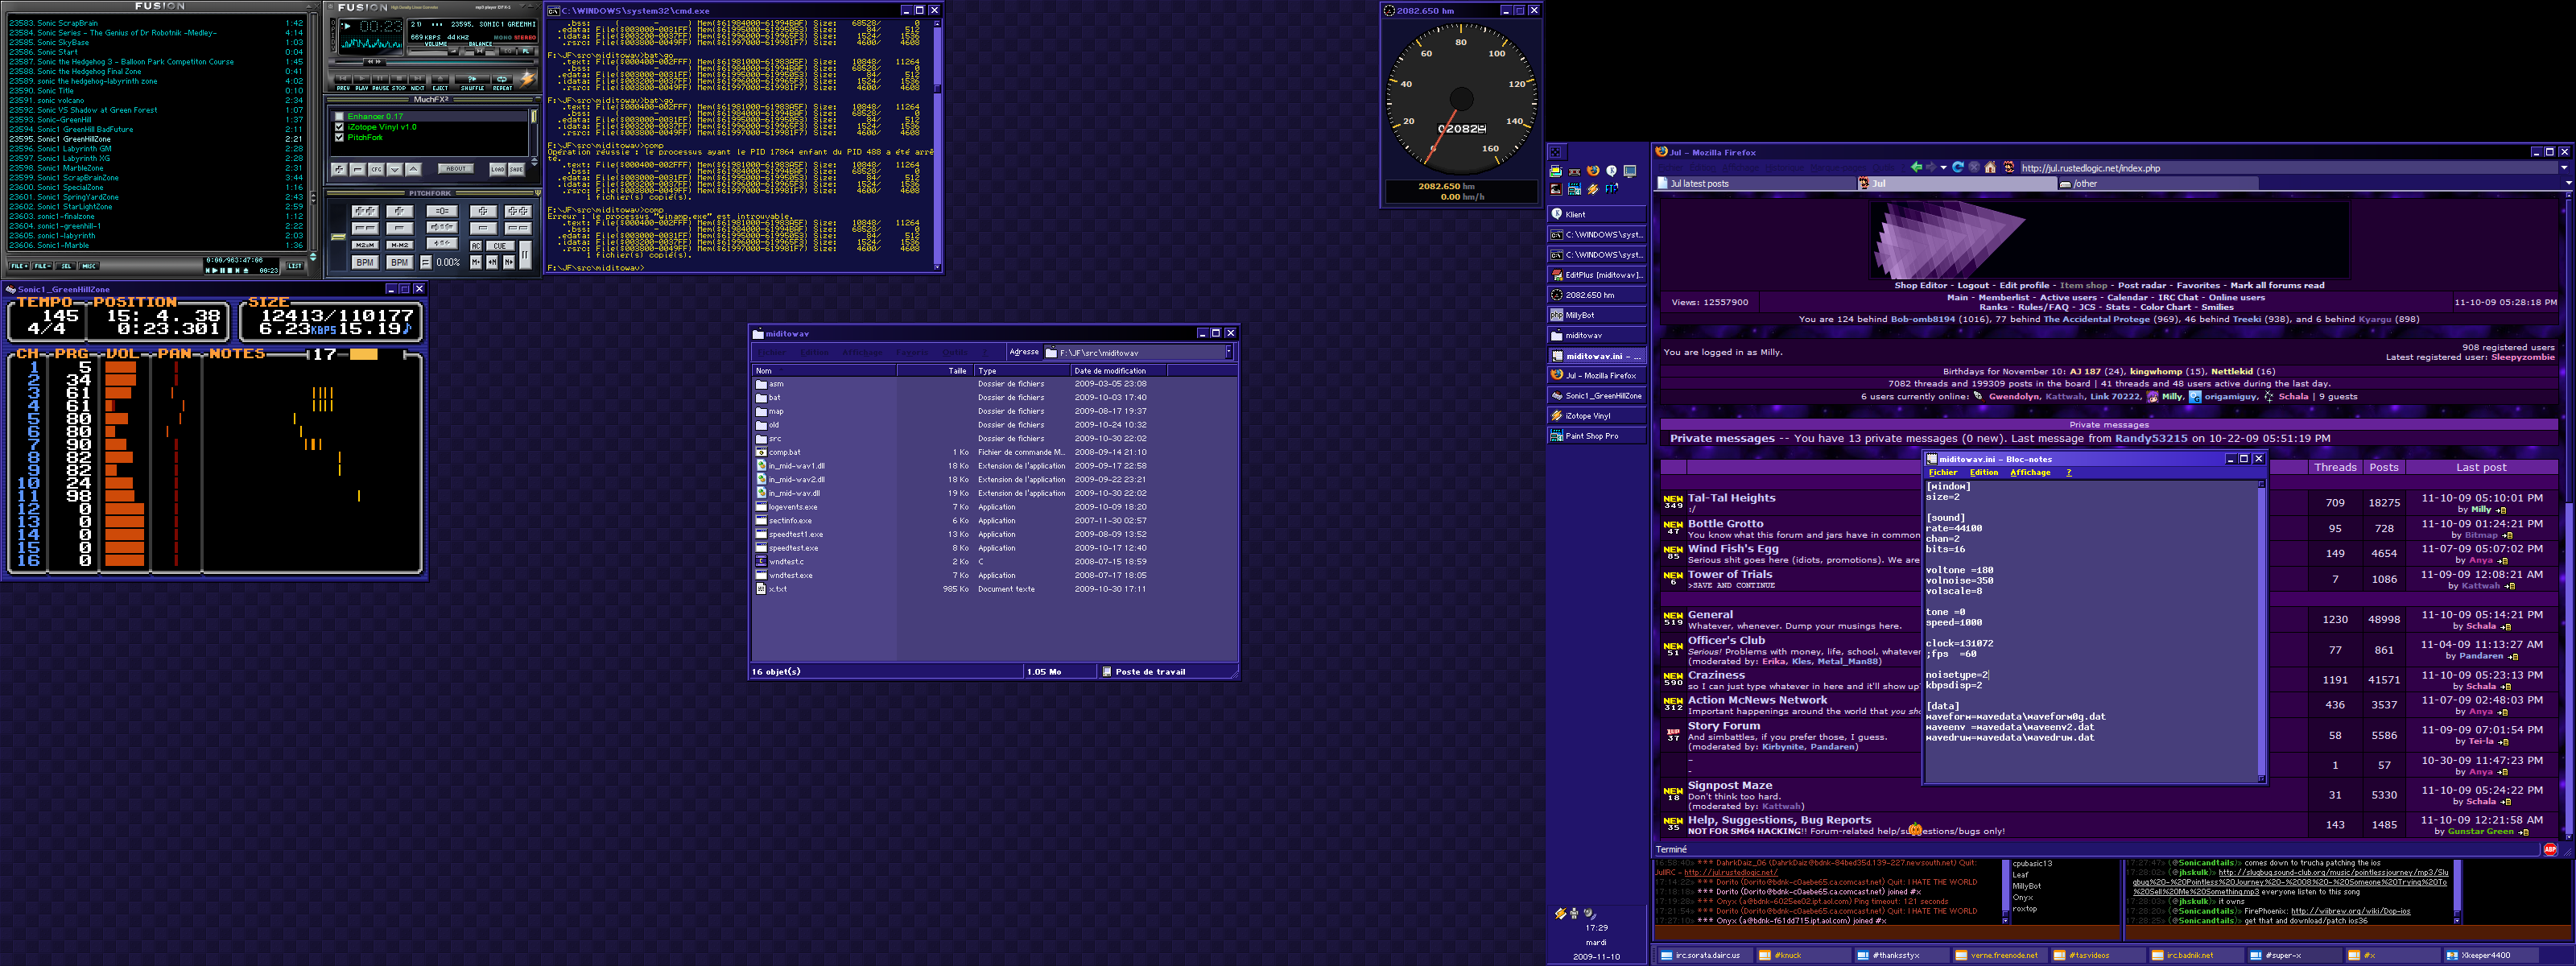Screen dimensions: 2576x966
Task: Click the Logout link on forum
Action: pyautogui.click(x=1972, y=286)
